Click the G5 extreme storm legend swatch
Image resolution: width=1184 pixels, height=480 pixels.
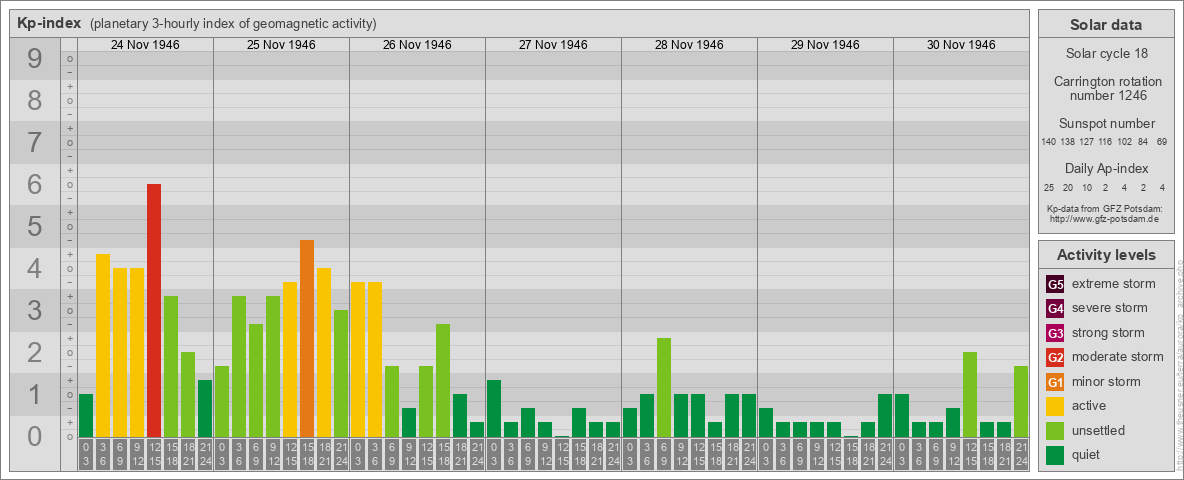point(1055,285)
